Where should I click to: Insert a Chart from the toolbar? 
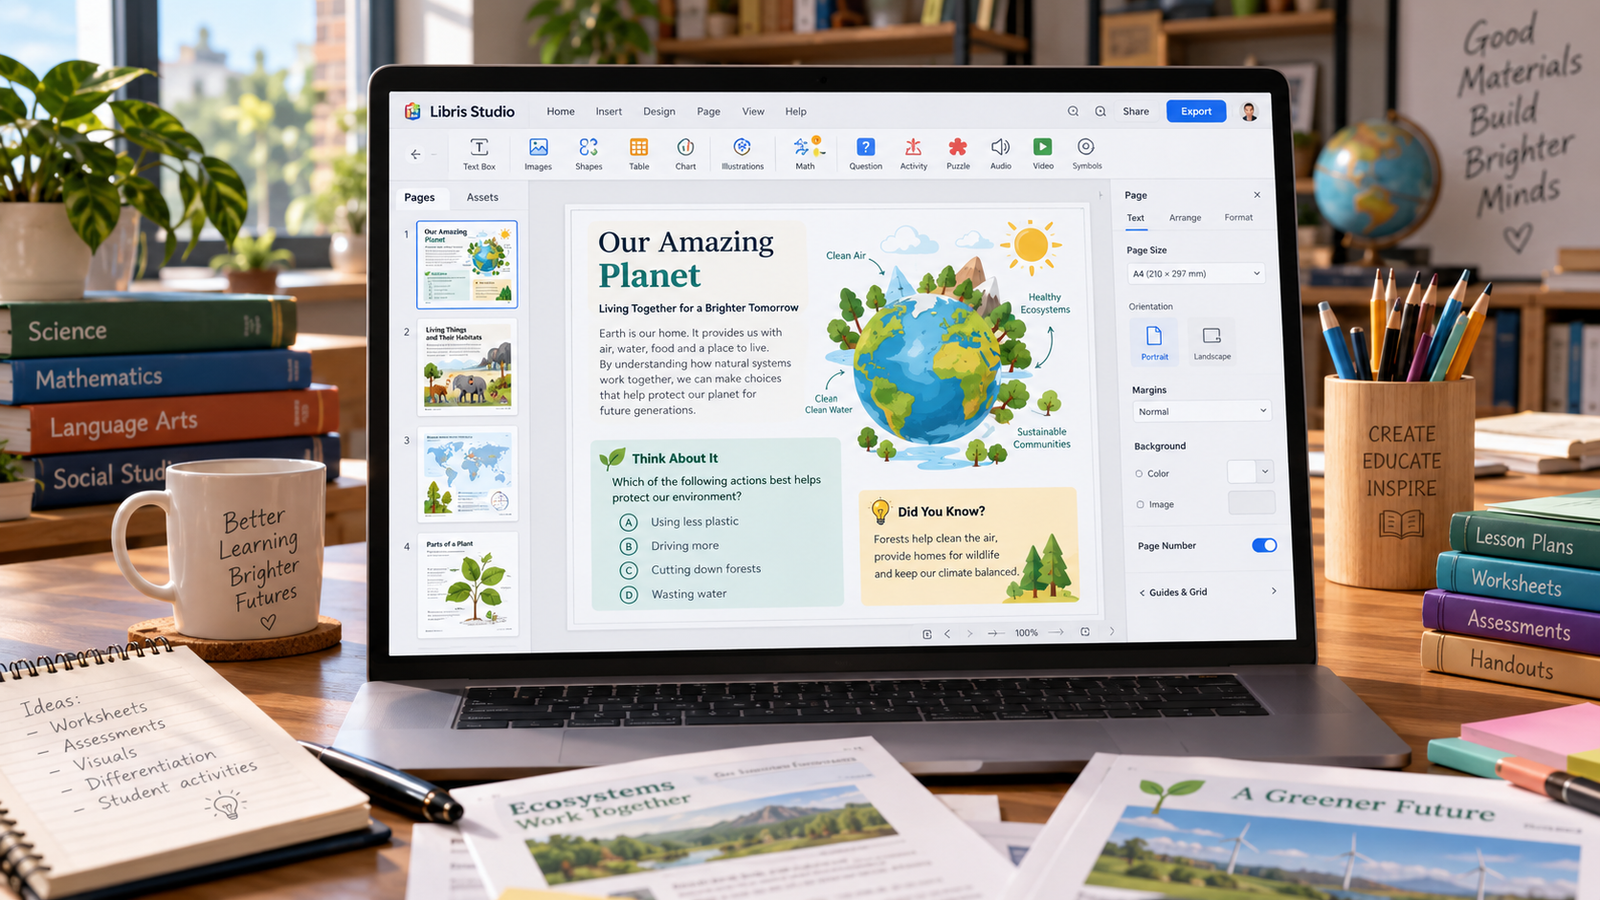pyautogui.click(x=685, y=154)
